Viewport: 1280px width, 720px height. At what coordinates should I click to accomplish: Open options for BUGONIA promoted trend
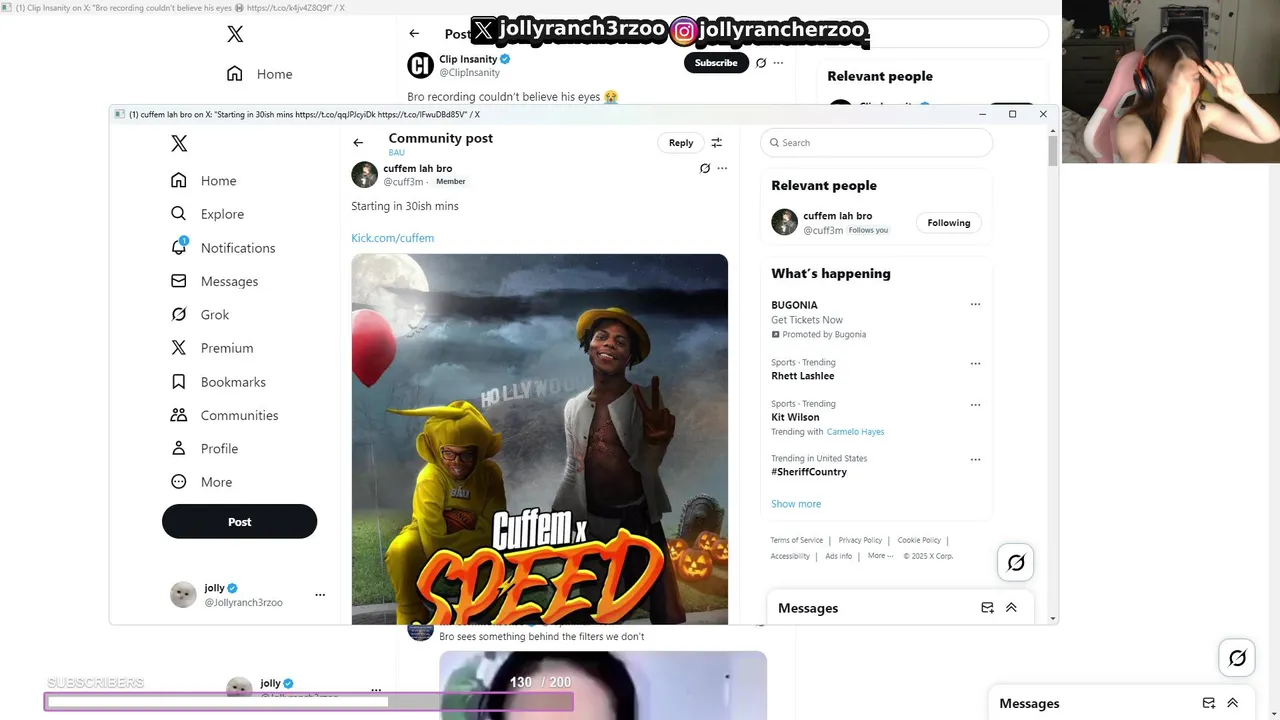(x=975, y=305)
